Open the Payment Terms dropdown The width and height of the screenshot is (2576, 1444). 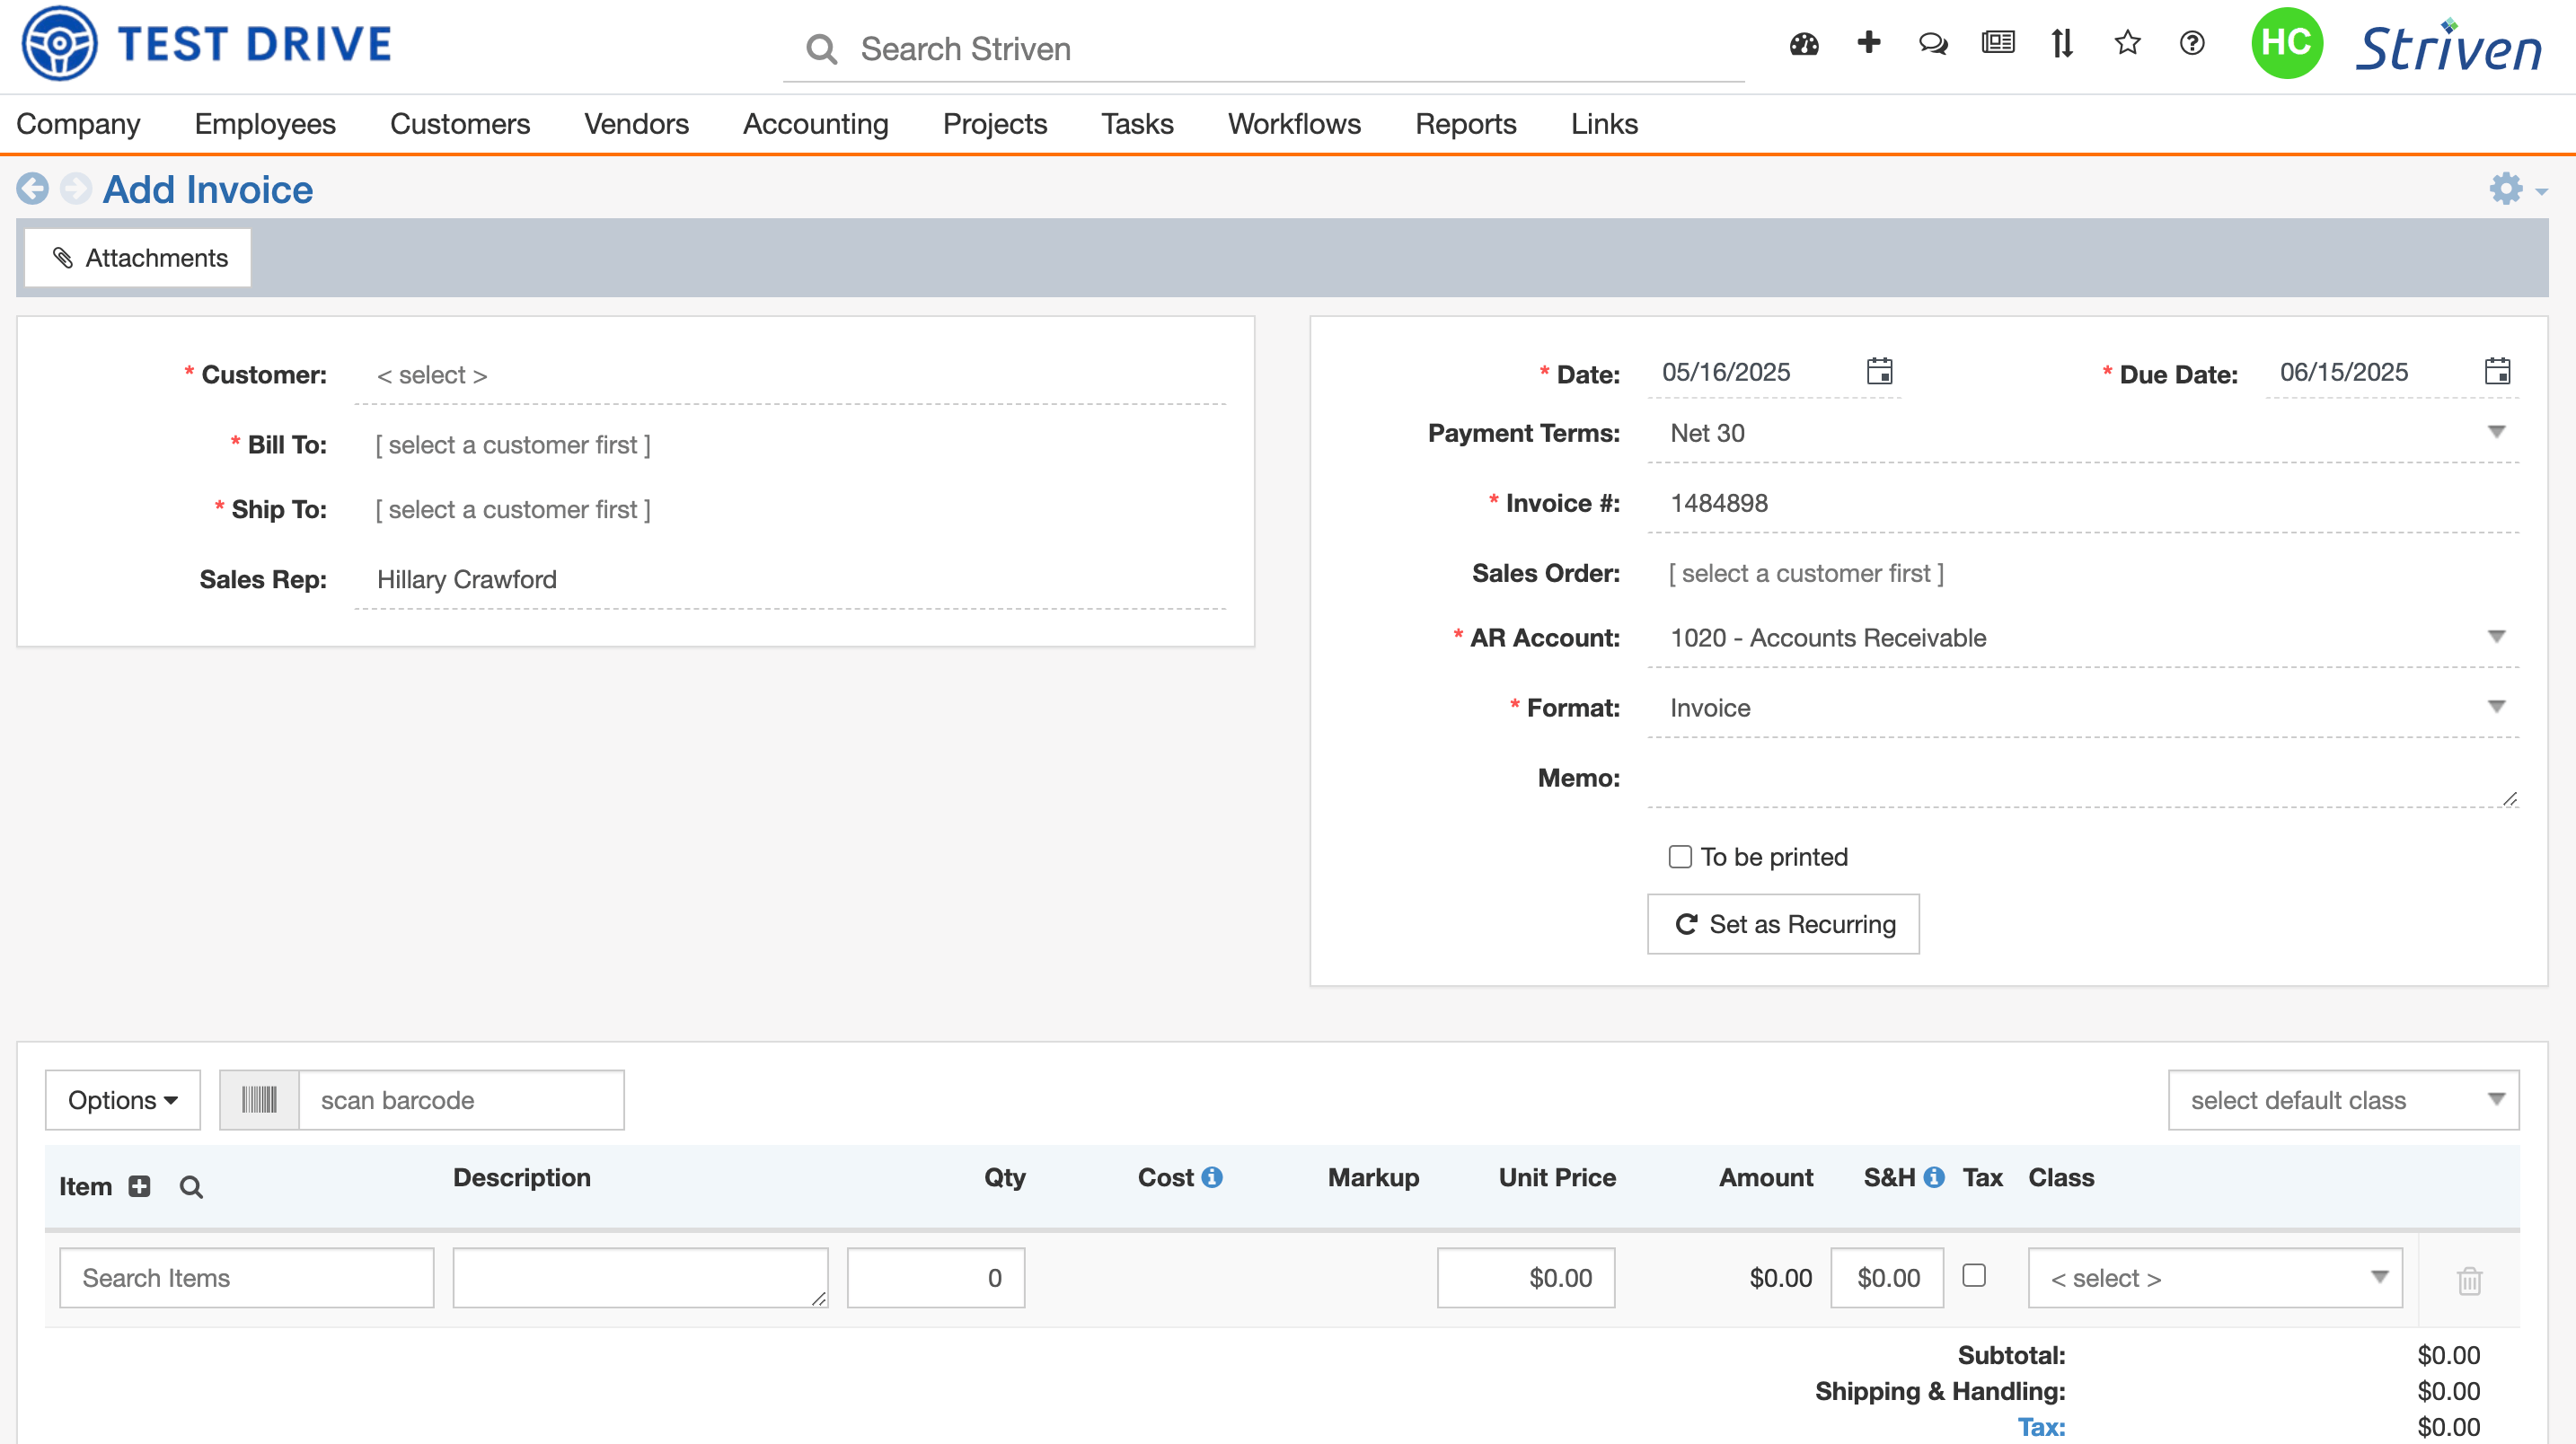coord(2082,433)
